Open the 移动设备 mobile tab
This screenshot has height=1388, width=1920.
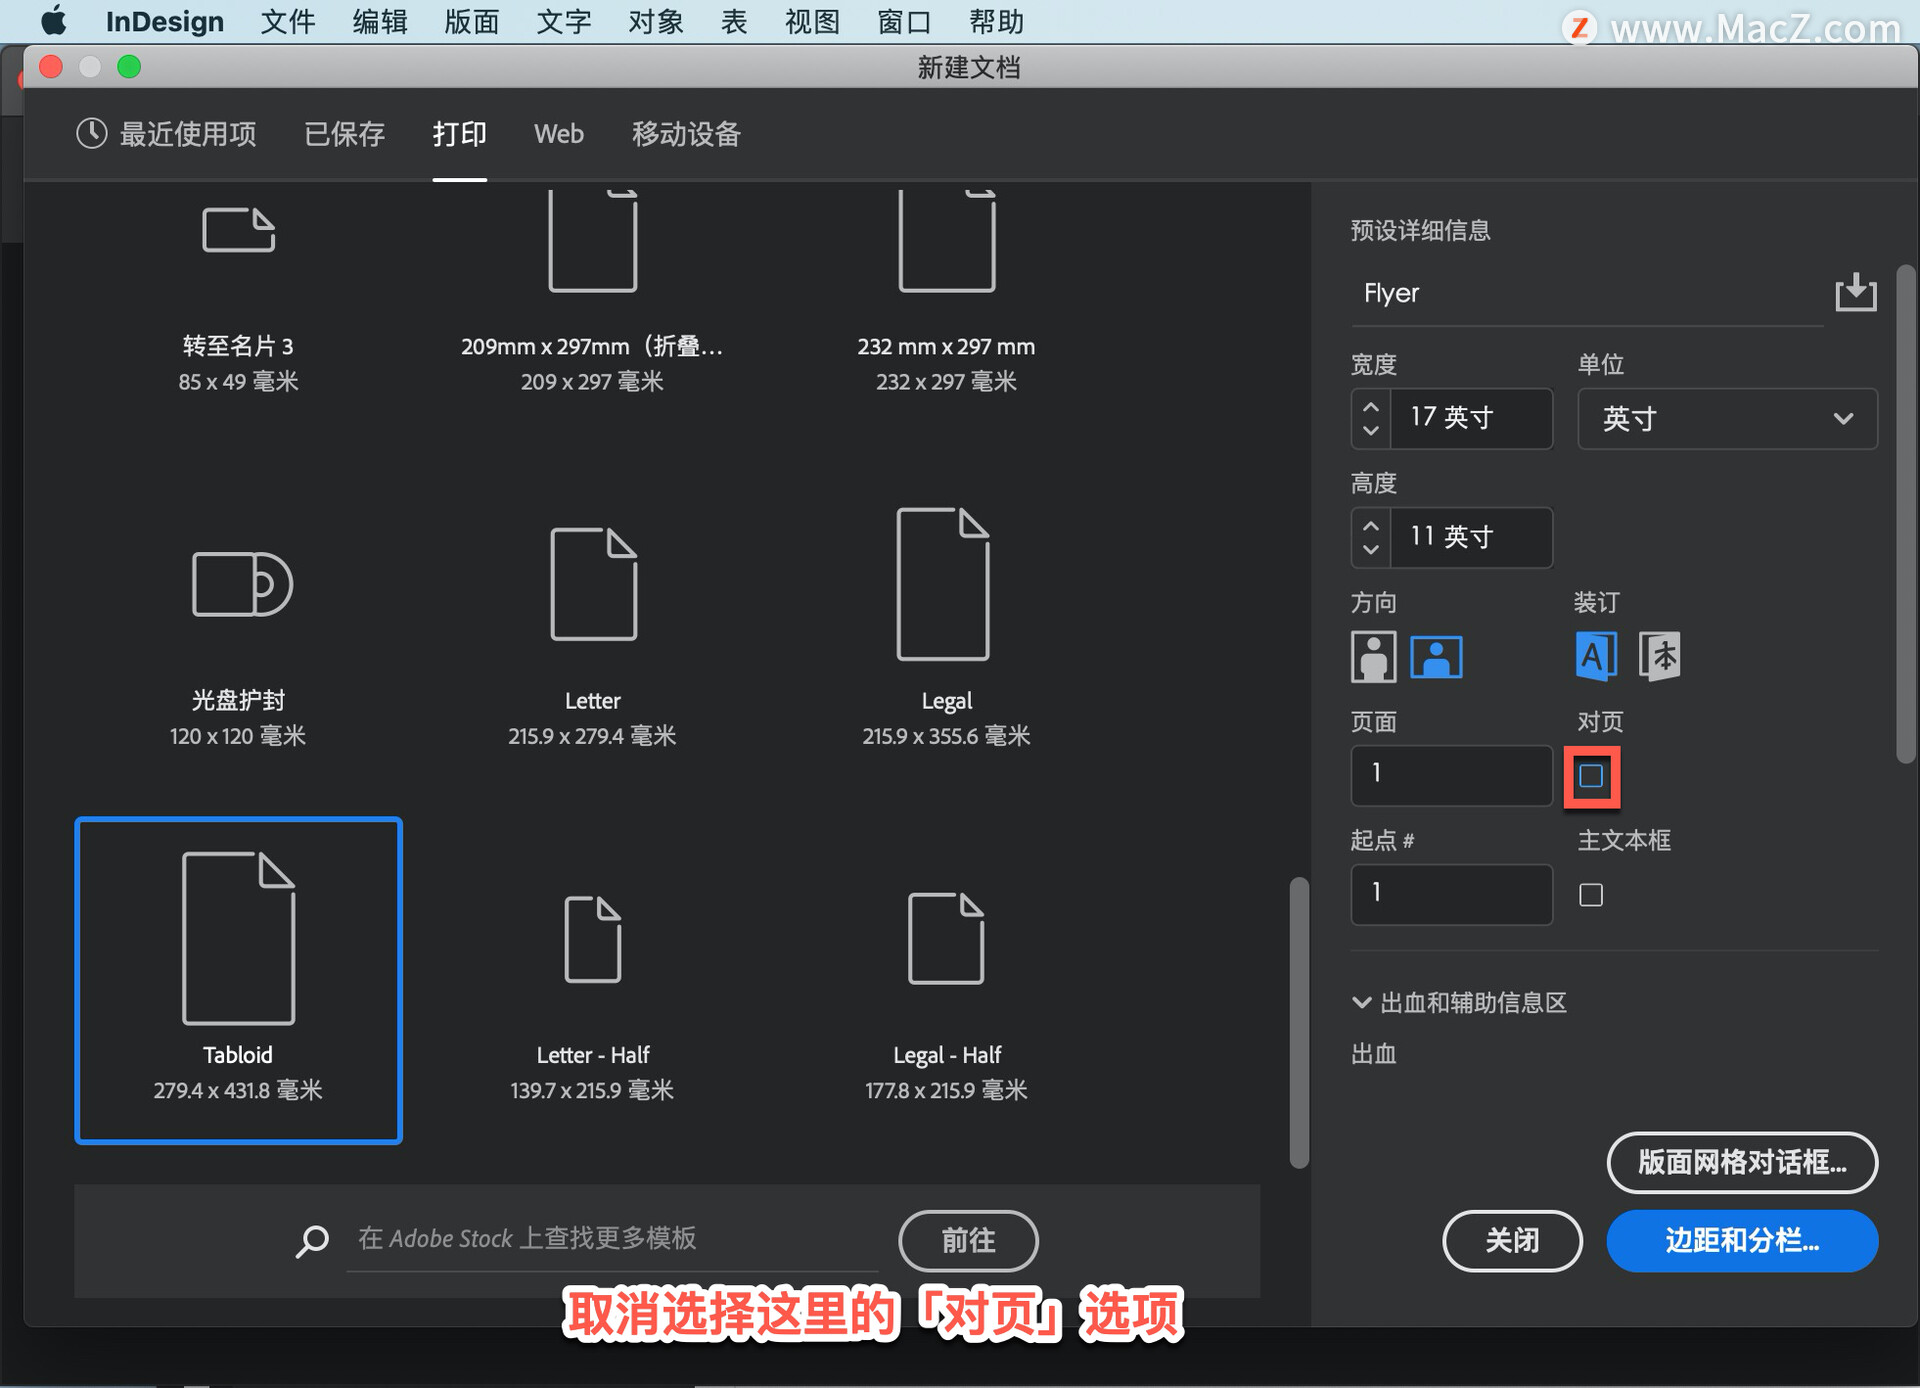(x=686, y=134)
